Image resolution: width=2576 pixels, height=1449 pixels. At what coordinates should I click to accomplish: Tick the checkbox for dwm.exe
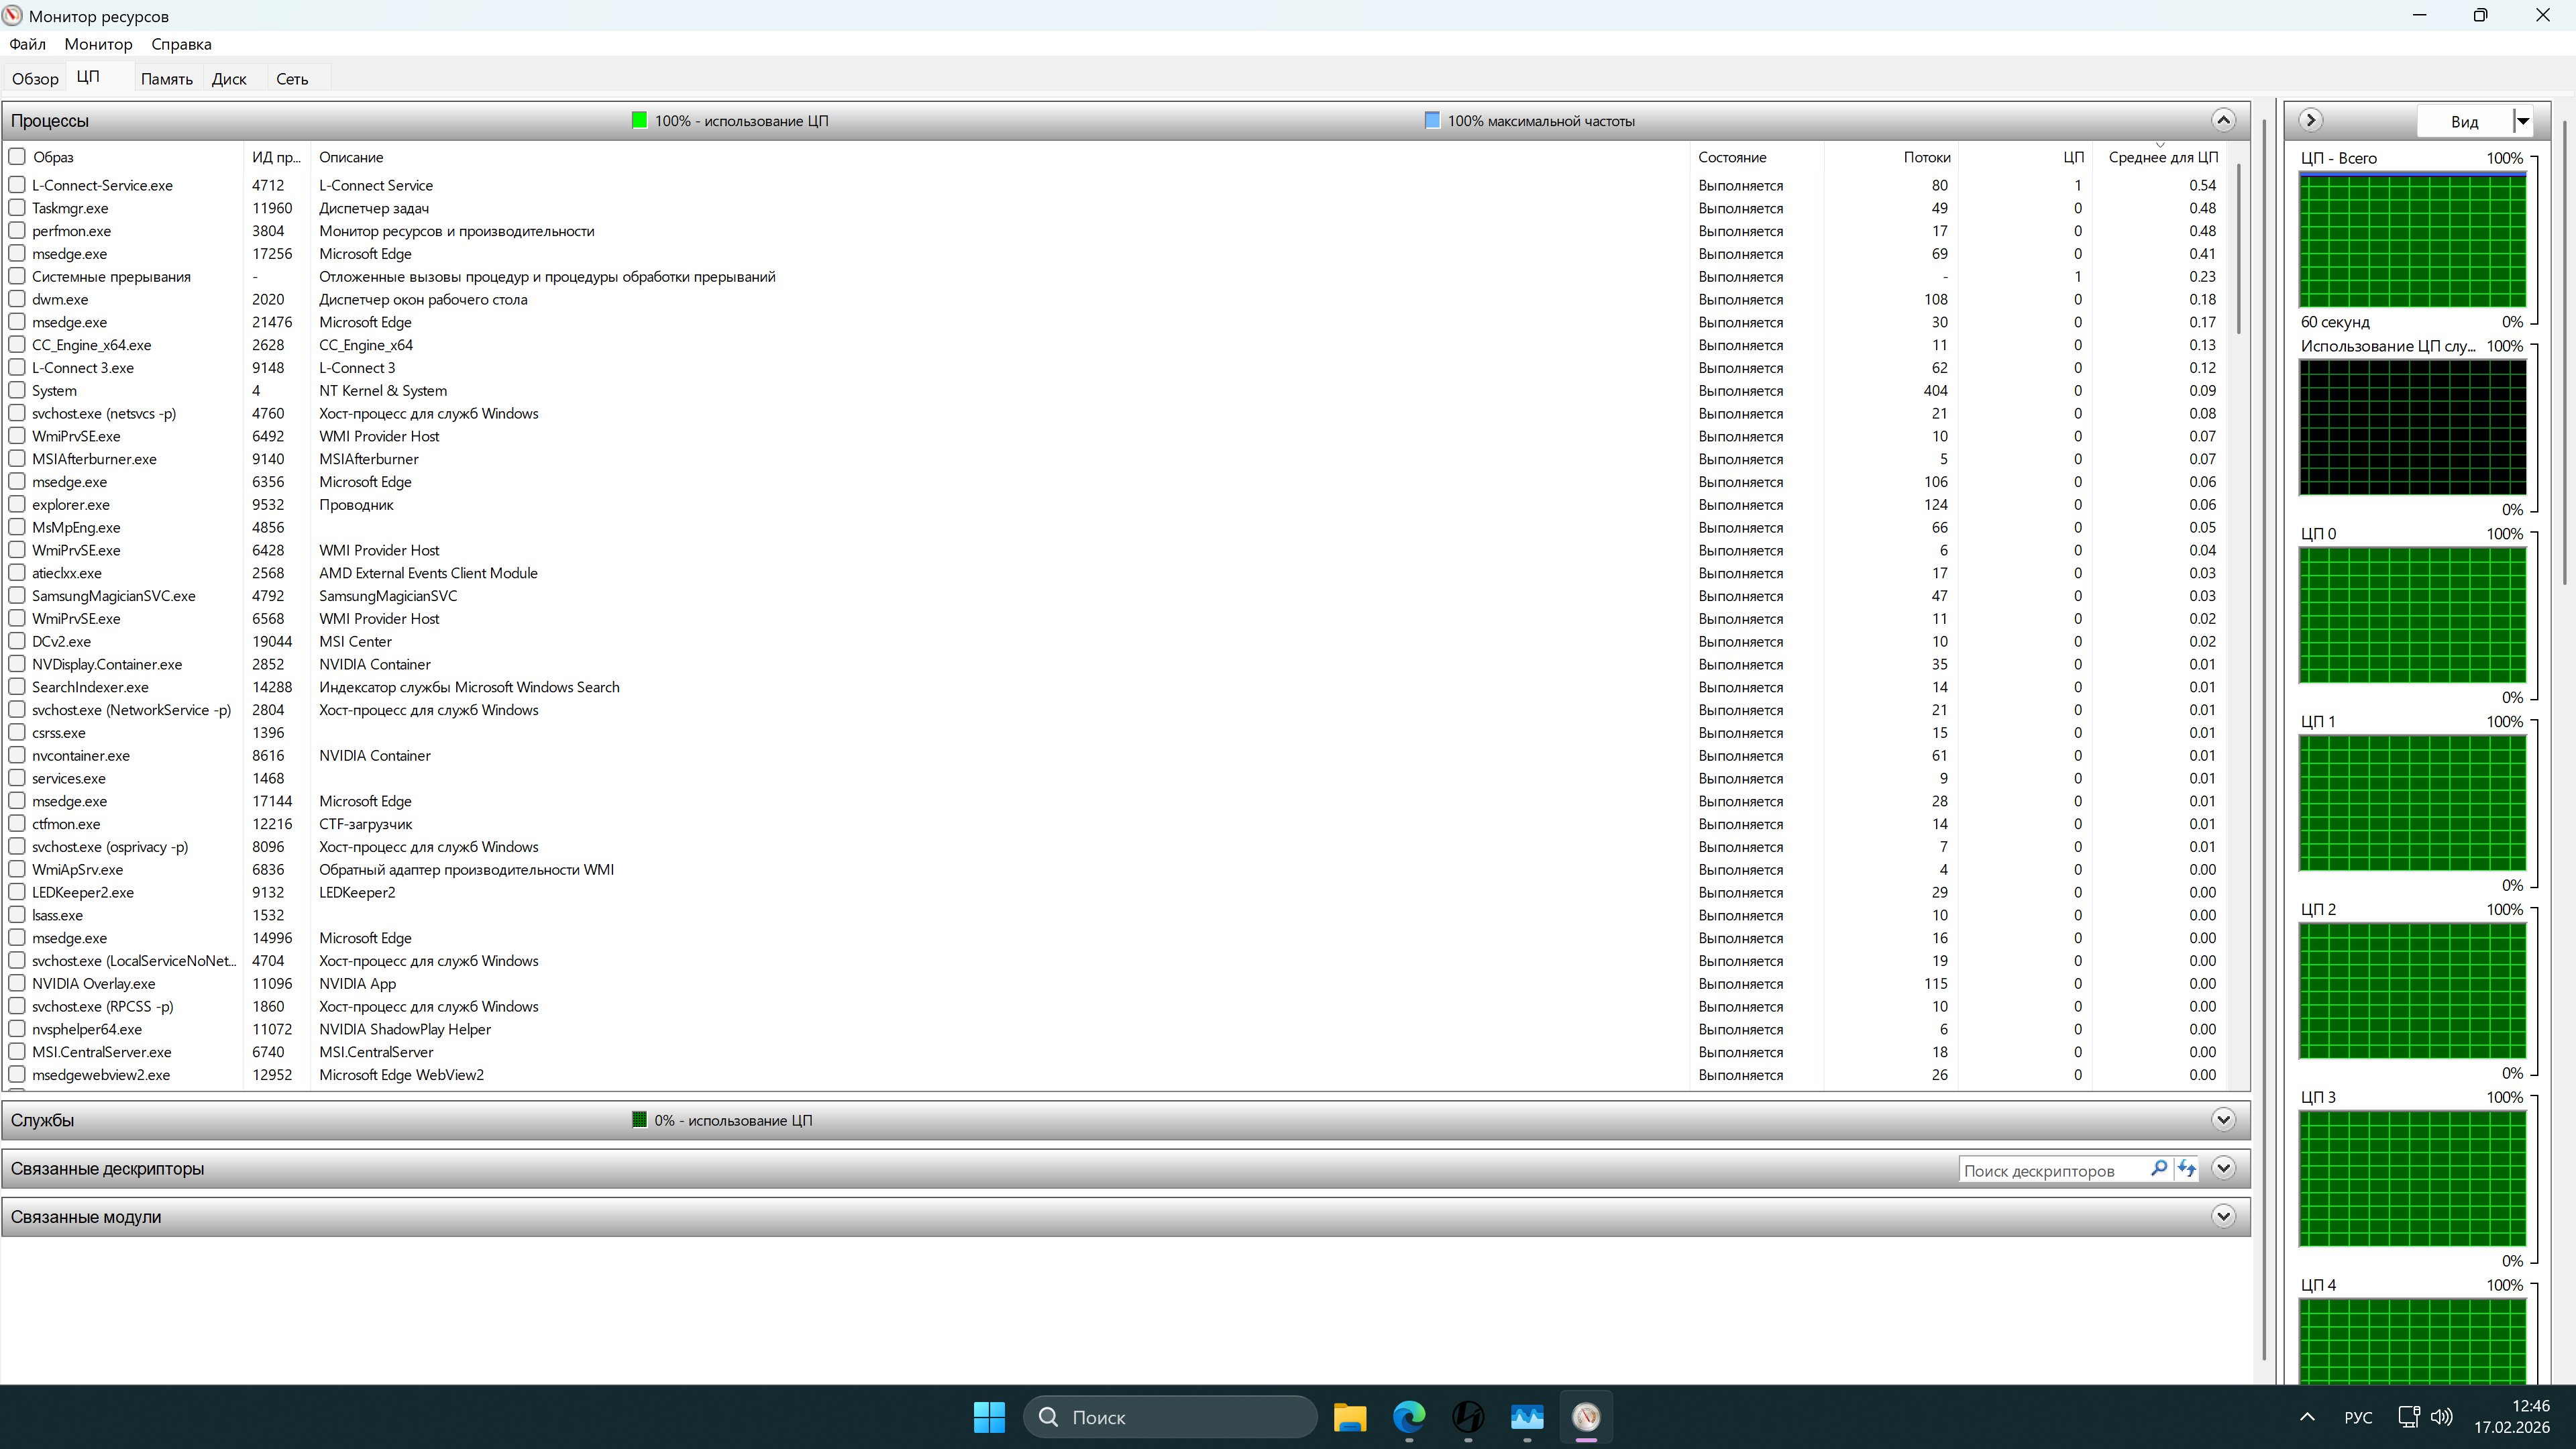(17, 299)
